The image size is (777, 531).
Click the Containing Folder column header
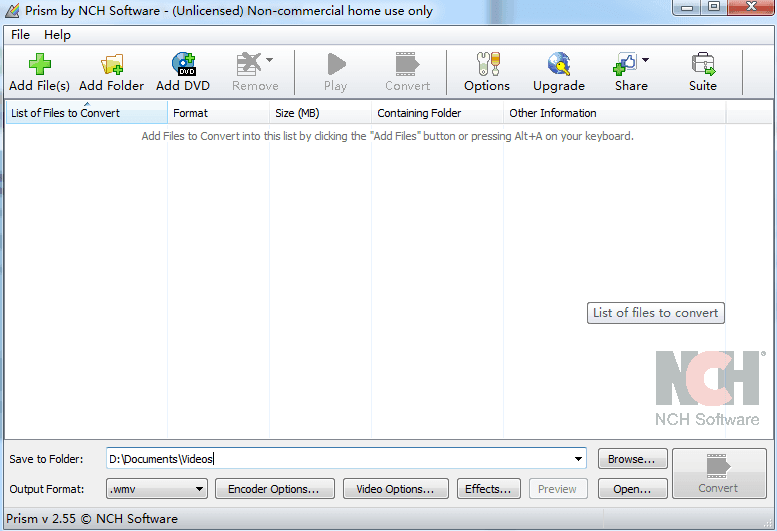click(x=437, y=113)
